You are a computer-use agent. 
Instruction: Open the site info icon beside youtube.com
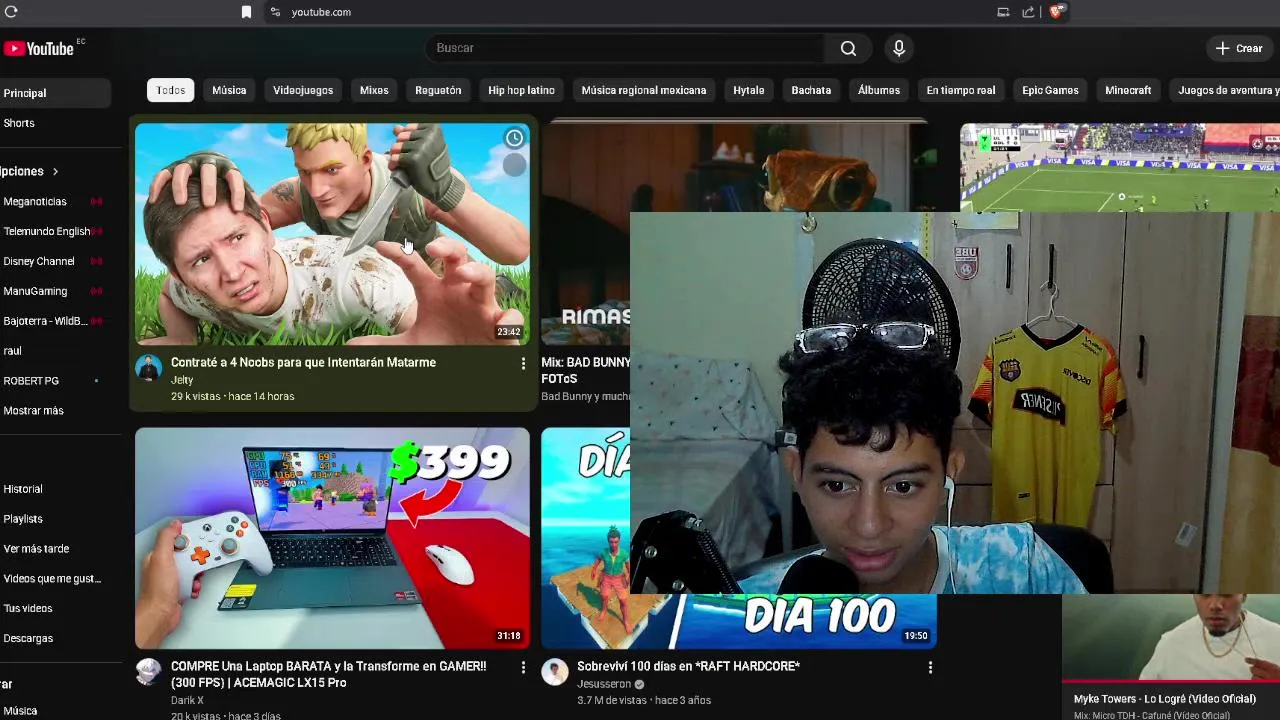tap(275, 12)
